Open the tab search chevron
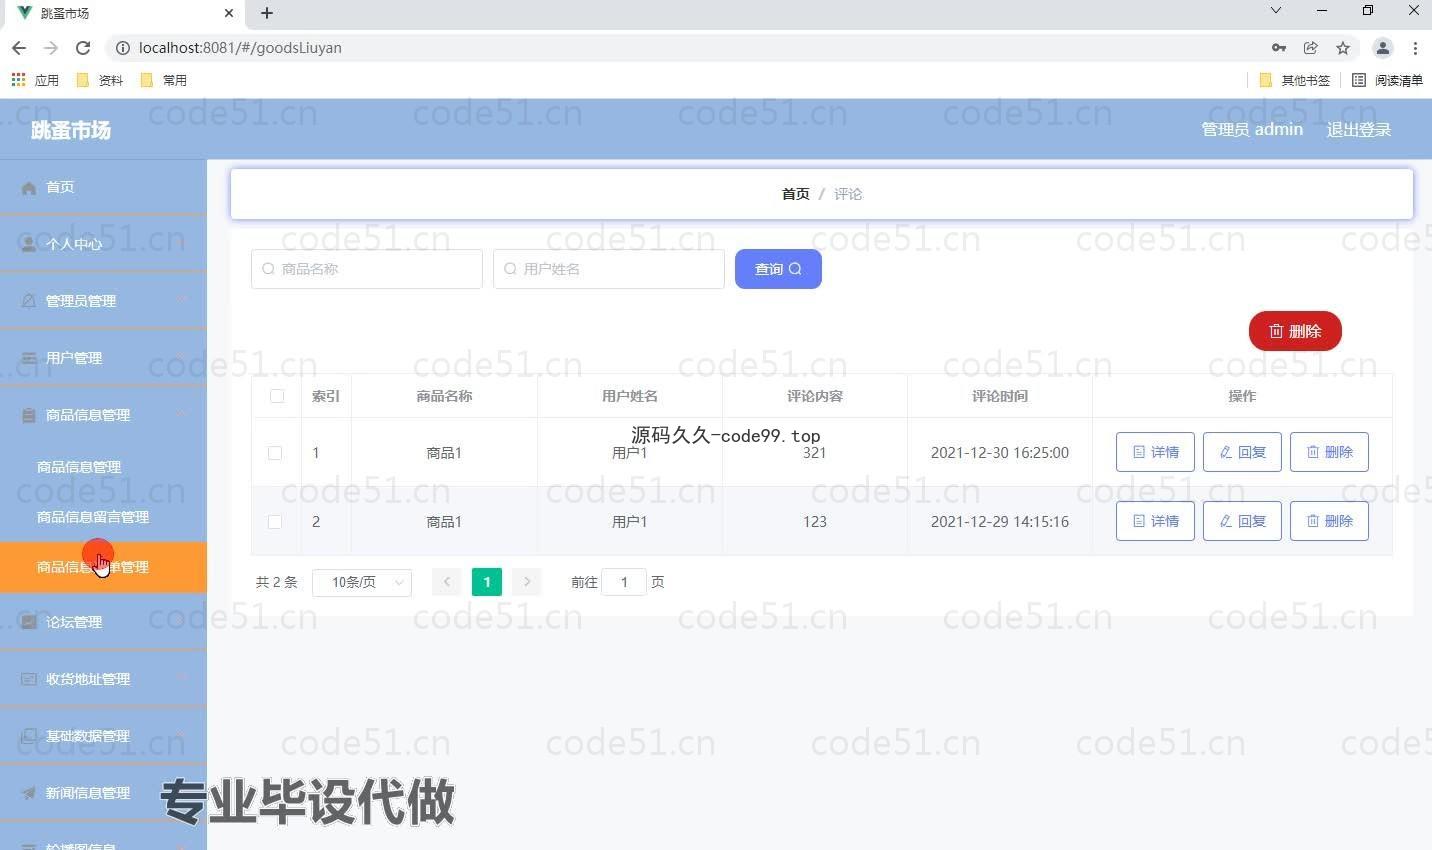This screenshot has width=1432, height=850. [1276, 11]
